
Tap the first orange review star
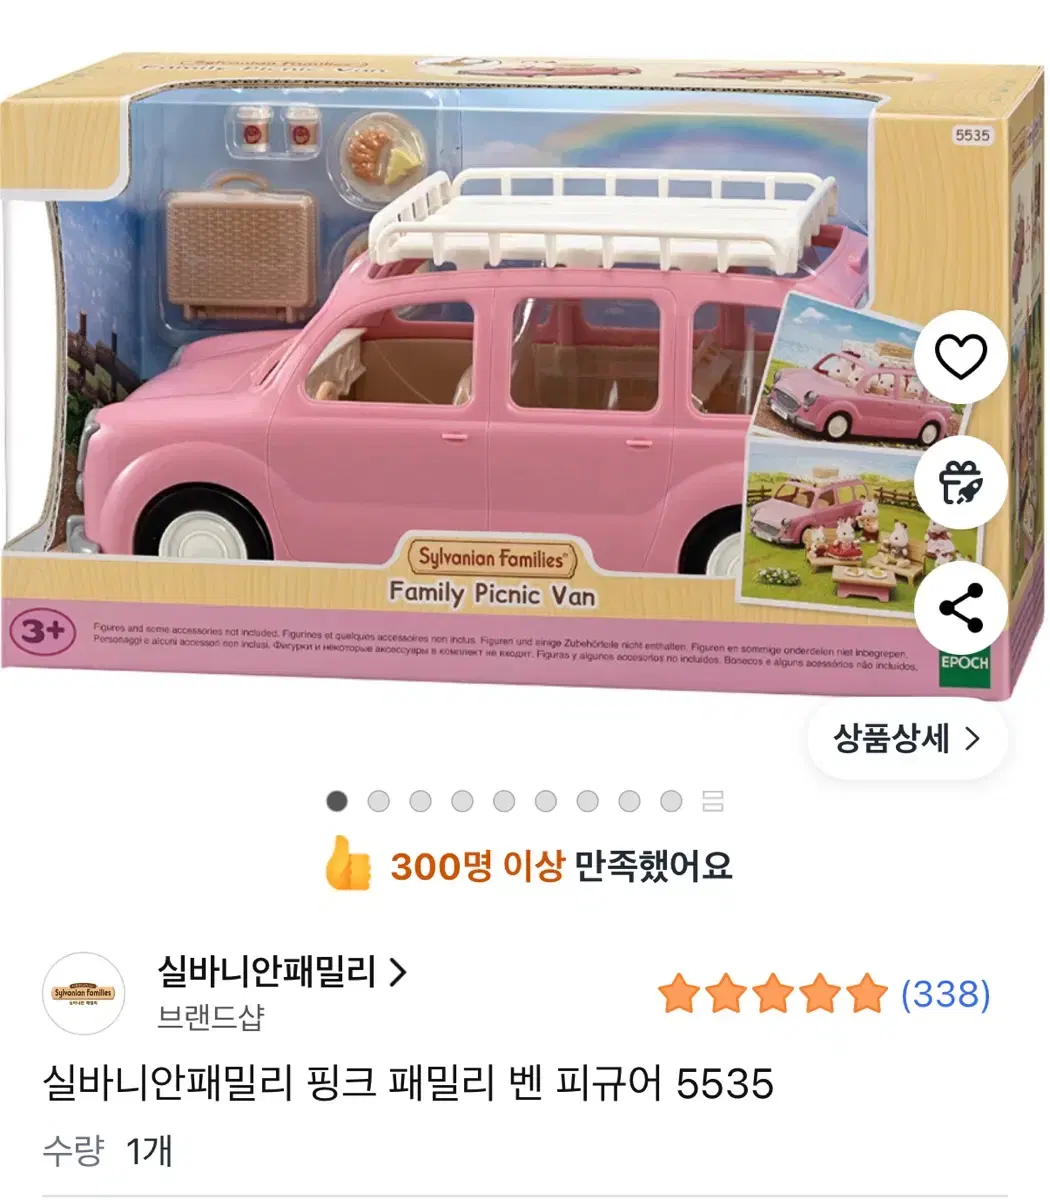(x=678, y=995)
